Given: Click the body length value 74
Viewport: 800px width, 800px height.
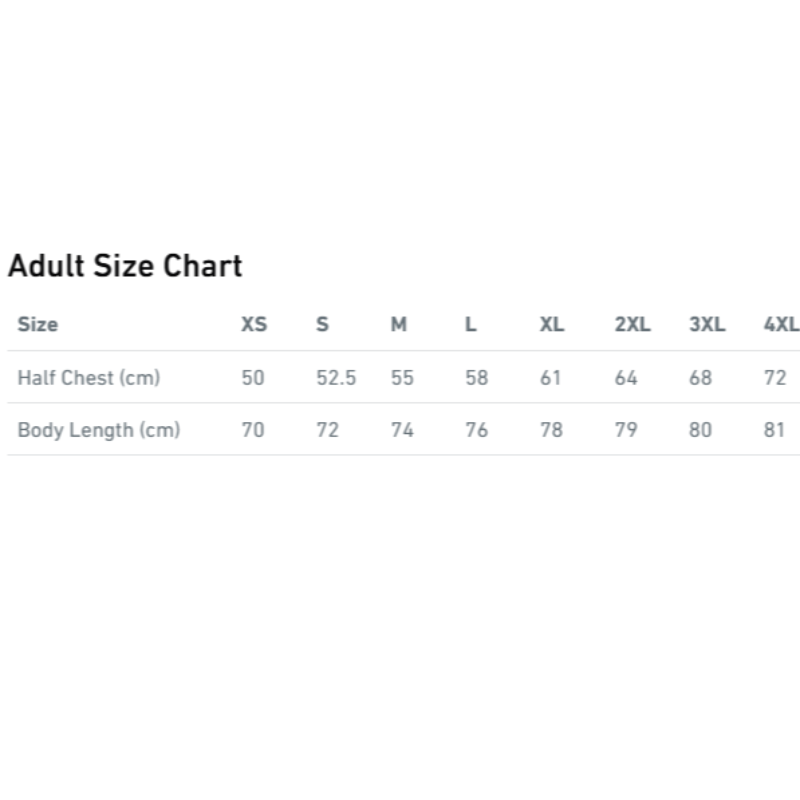Looking at the screenshot, I should click(x=402, y=430).
